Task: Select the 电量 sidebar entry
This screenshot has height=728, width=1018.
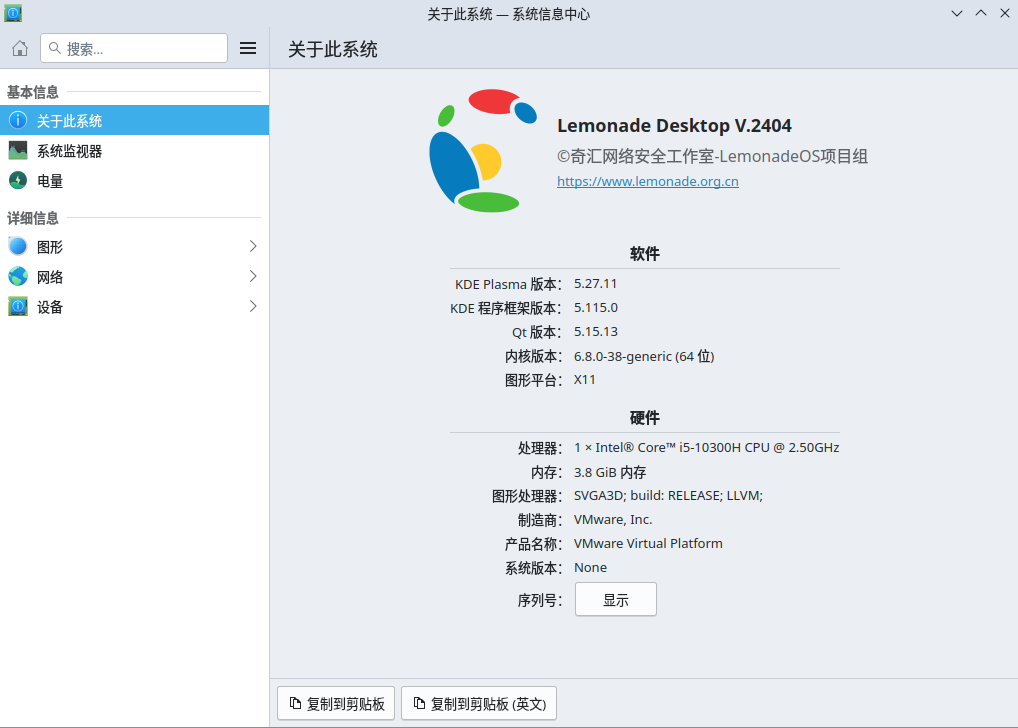Action: [134, 181]
